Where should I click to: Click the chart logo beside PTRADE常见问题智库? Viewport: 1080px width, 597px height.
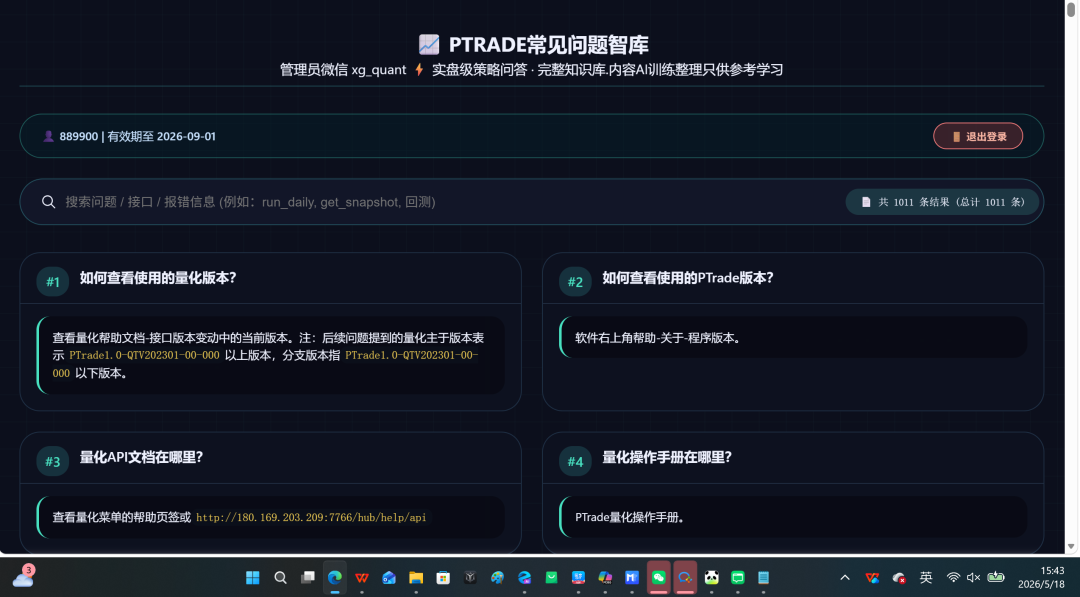[428, 45]
